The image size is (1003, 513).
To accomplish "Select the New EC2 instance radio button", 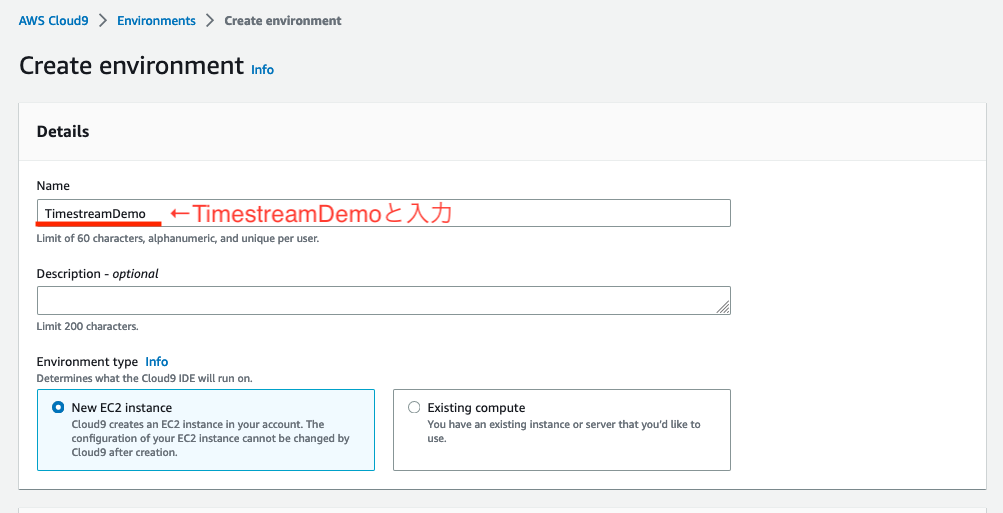I will coord(58,407).
